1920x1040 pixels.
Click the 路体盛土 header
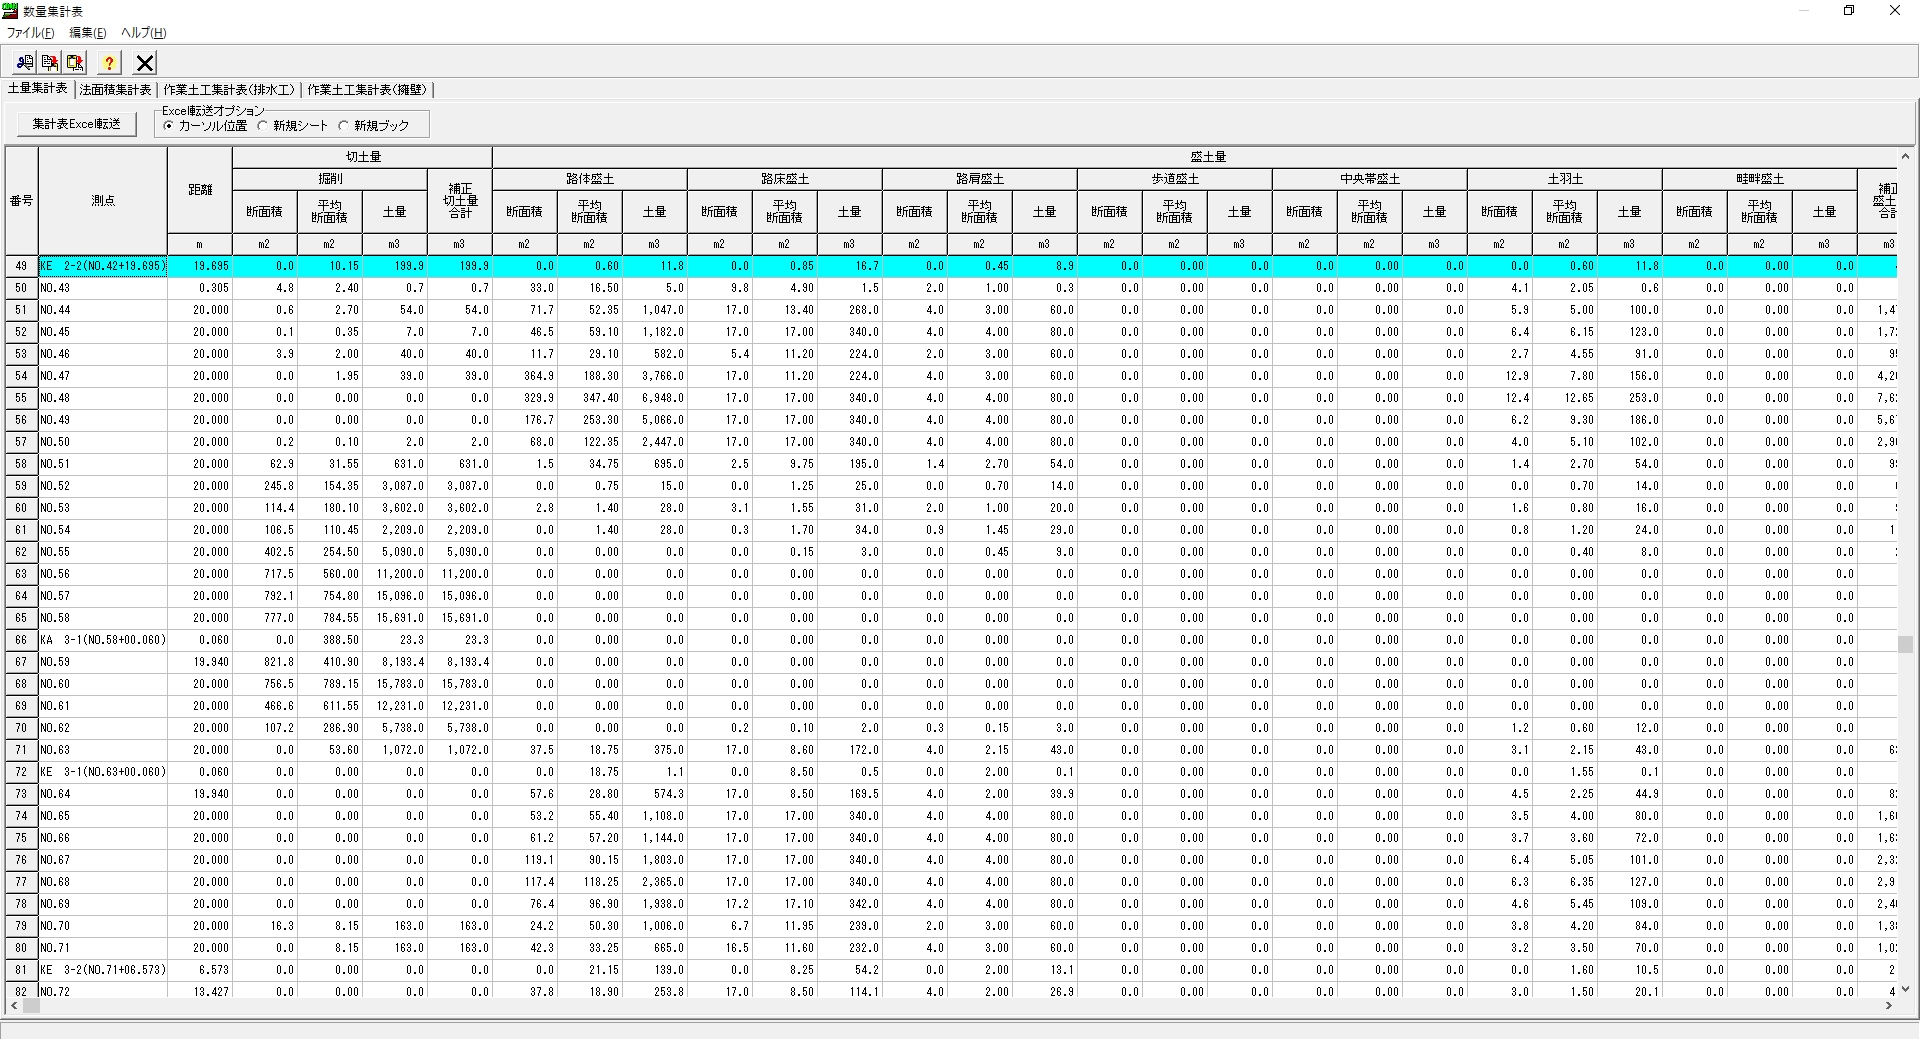590,179
